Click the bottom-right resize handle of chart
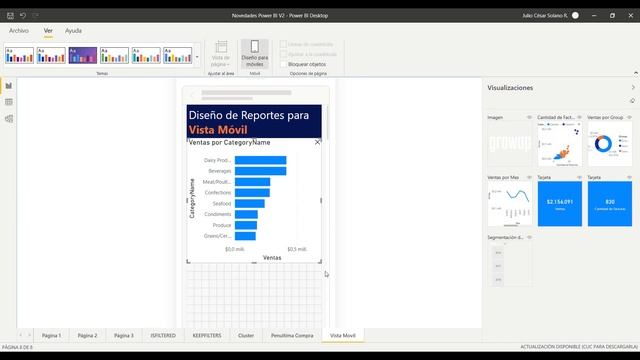 tap(320, 262)
